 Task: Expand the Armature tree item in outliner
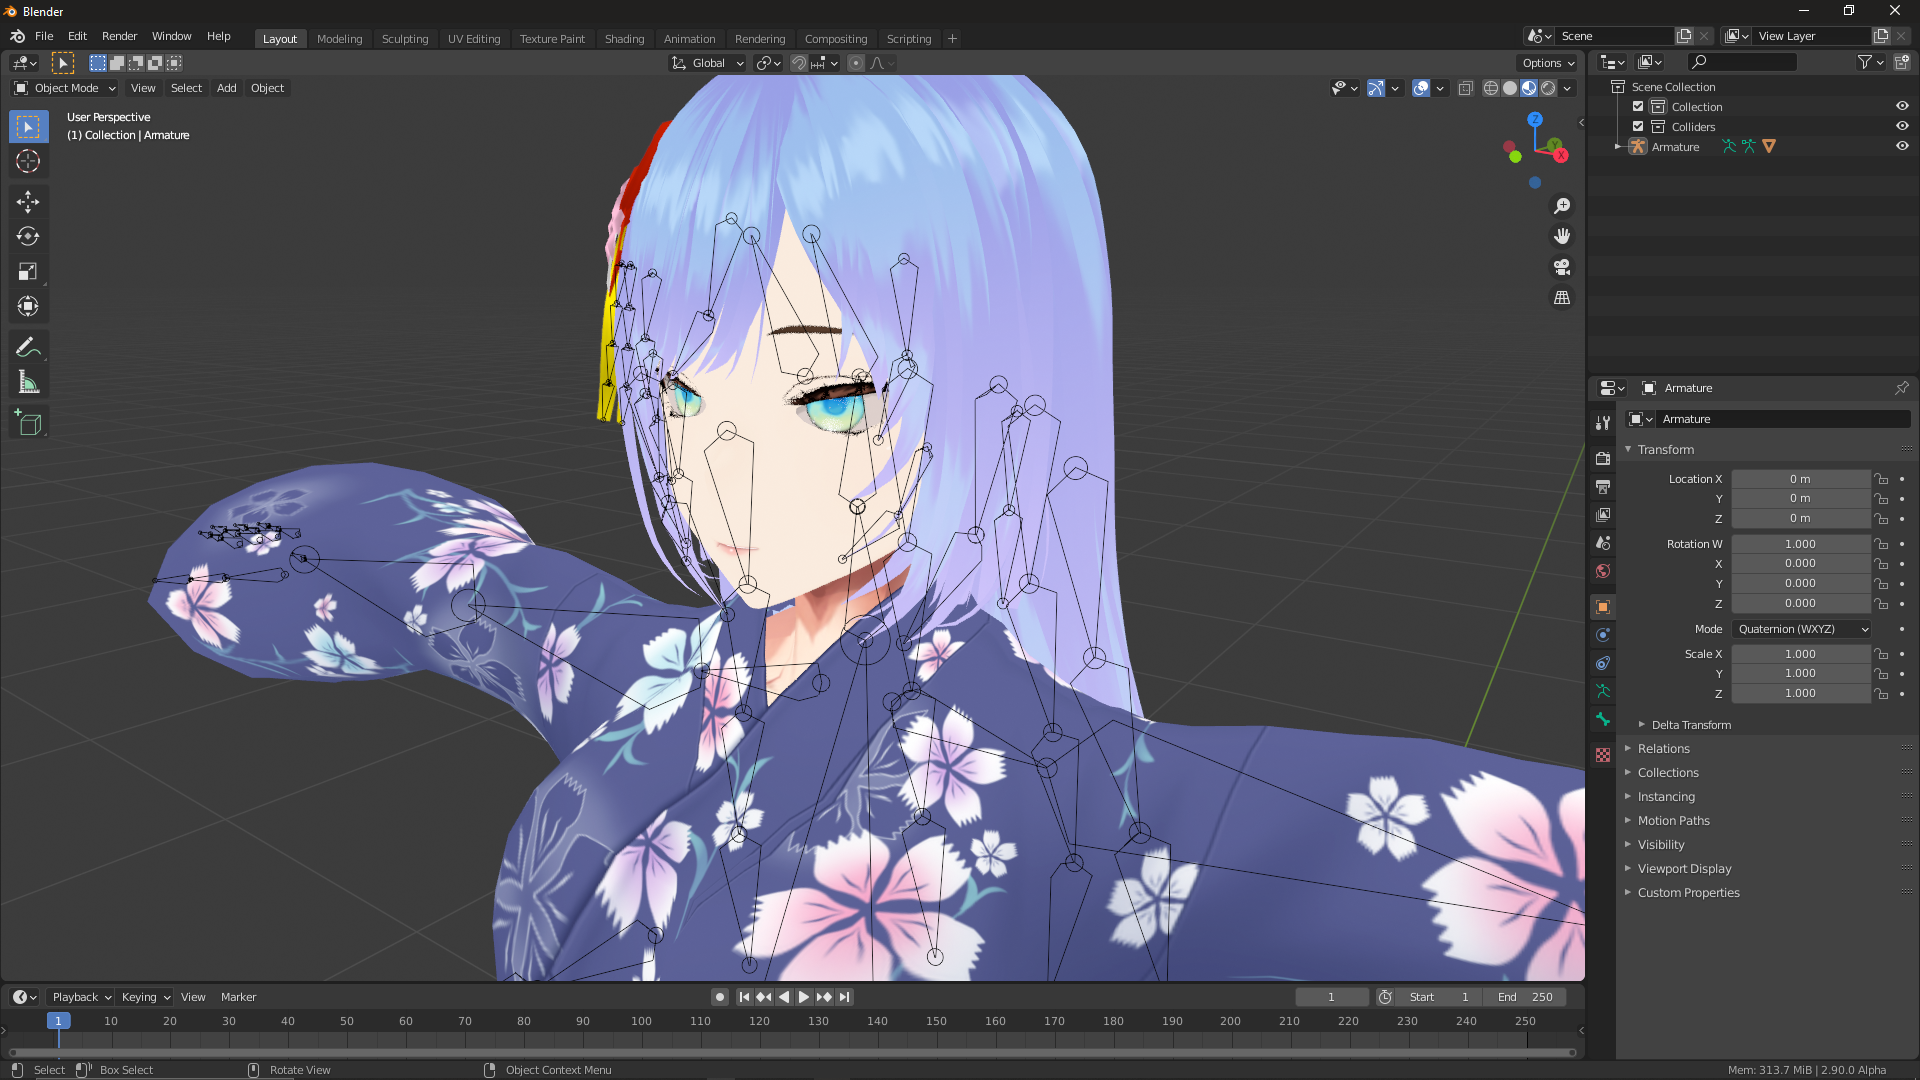click(x=1618, y=147)
